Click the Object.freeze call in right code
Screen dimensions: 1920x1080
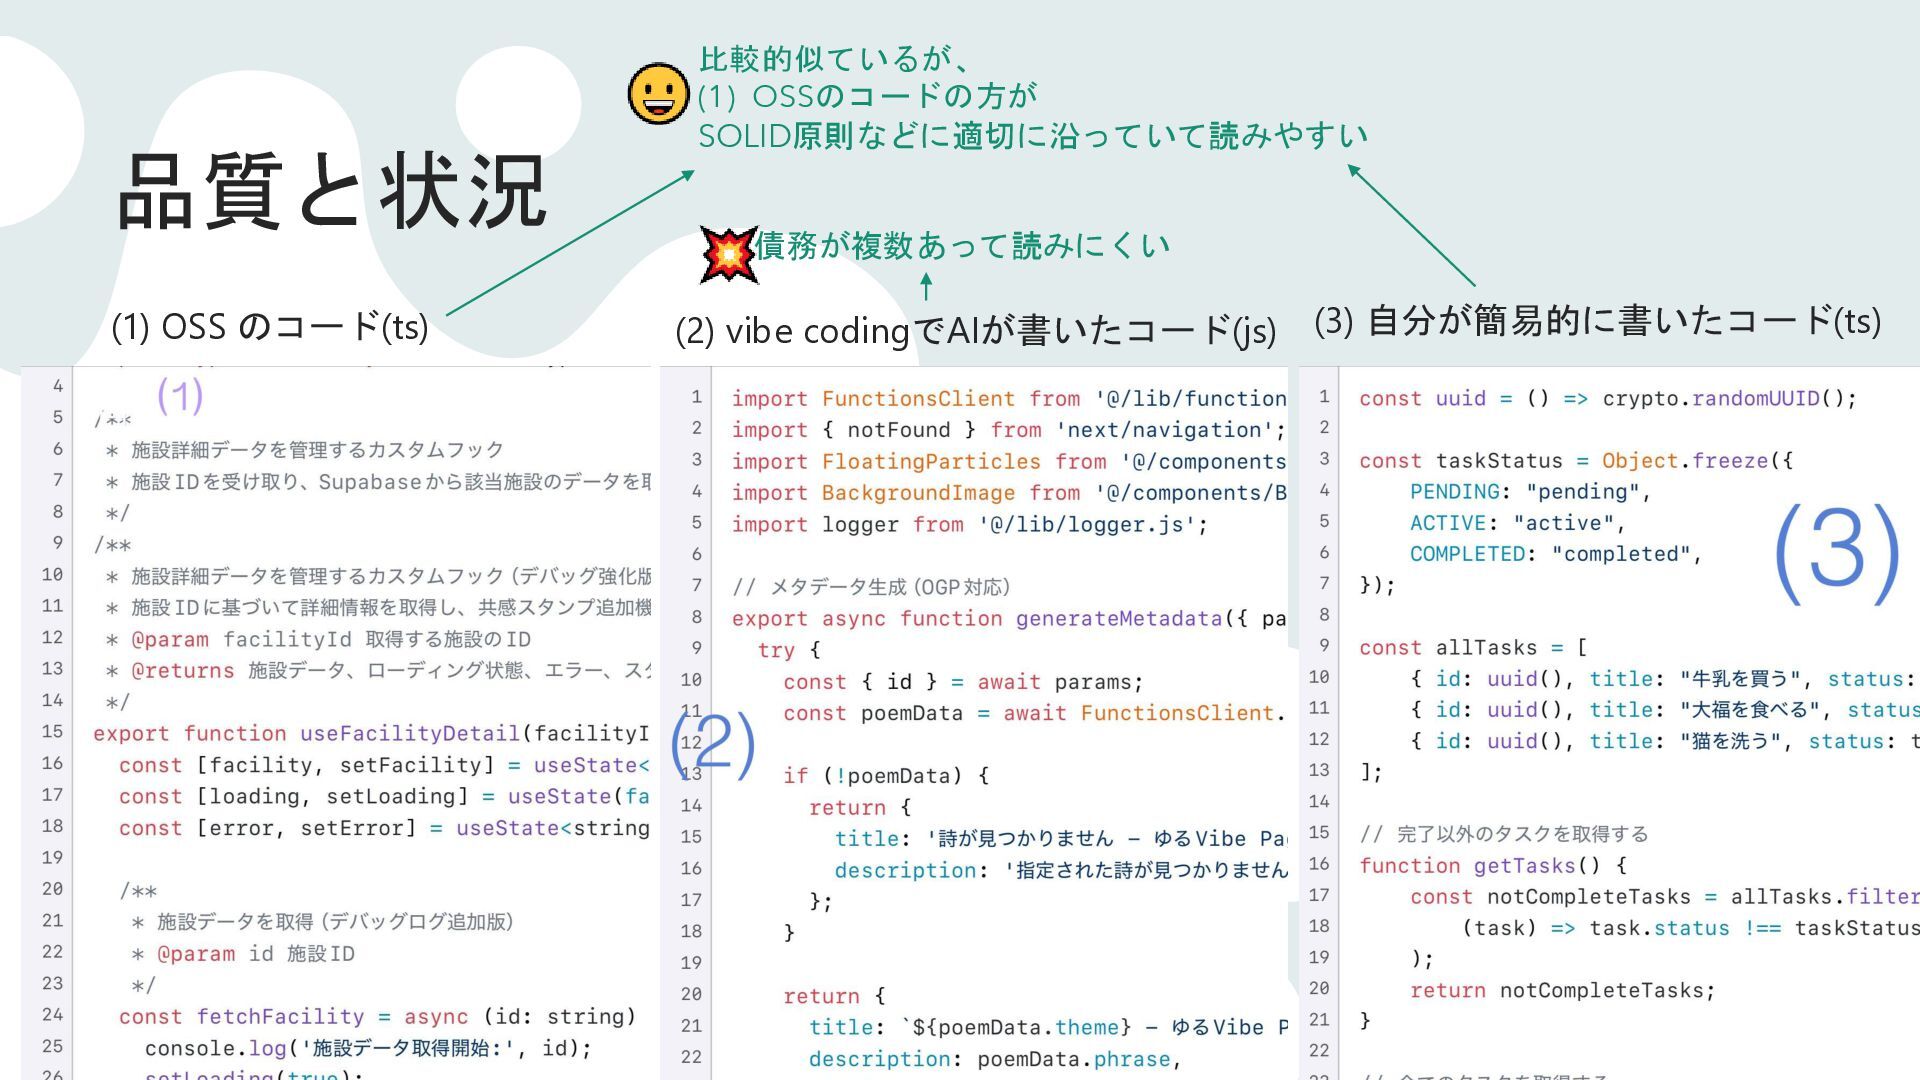click(1685, 461)
